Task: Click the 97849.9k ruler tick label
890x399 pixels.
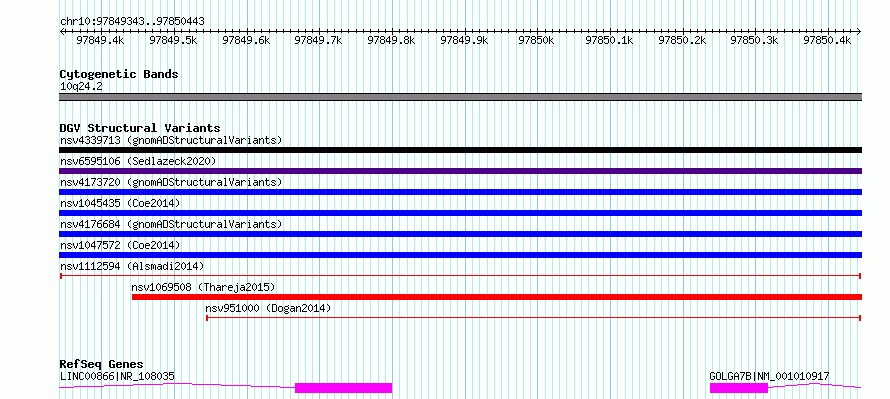Action: point(464,40)
